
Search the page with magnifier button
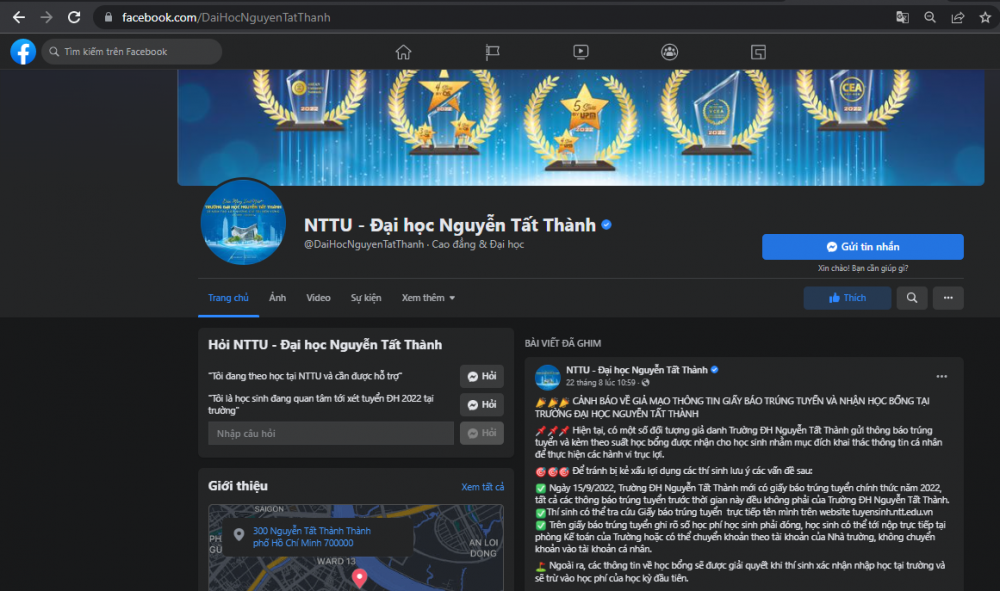(x=912, y=298)
